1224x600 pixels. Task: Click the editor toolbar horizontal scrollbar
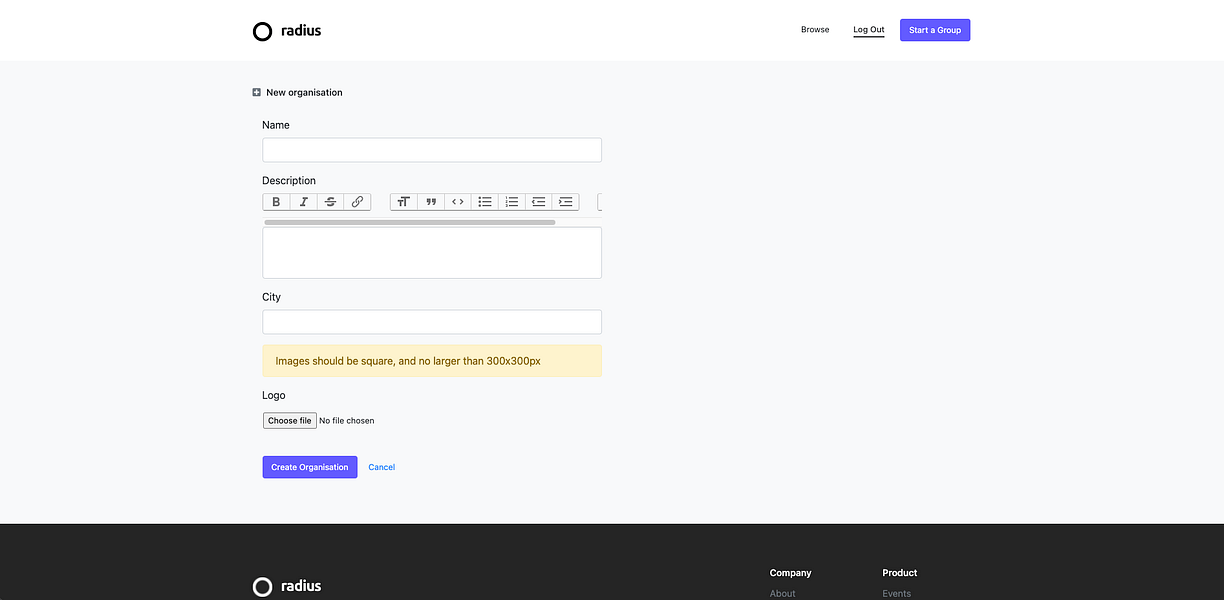(410, 222)
